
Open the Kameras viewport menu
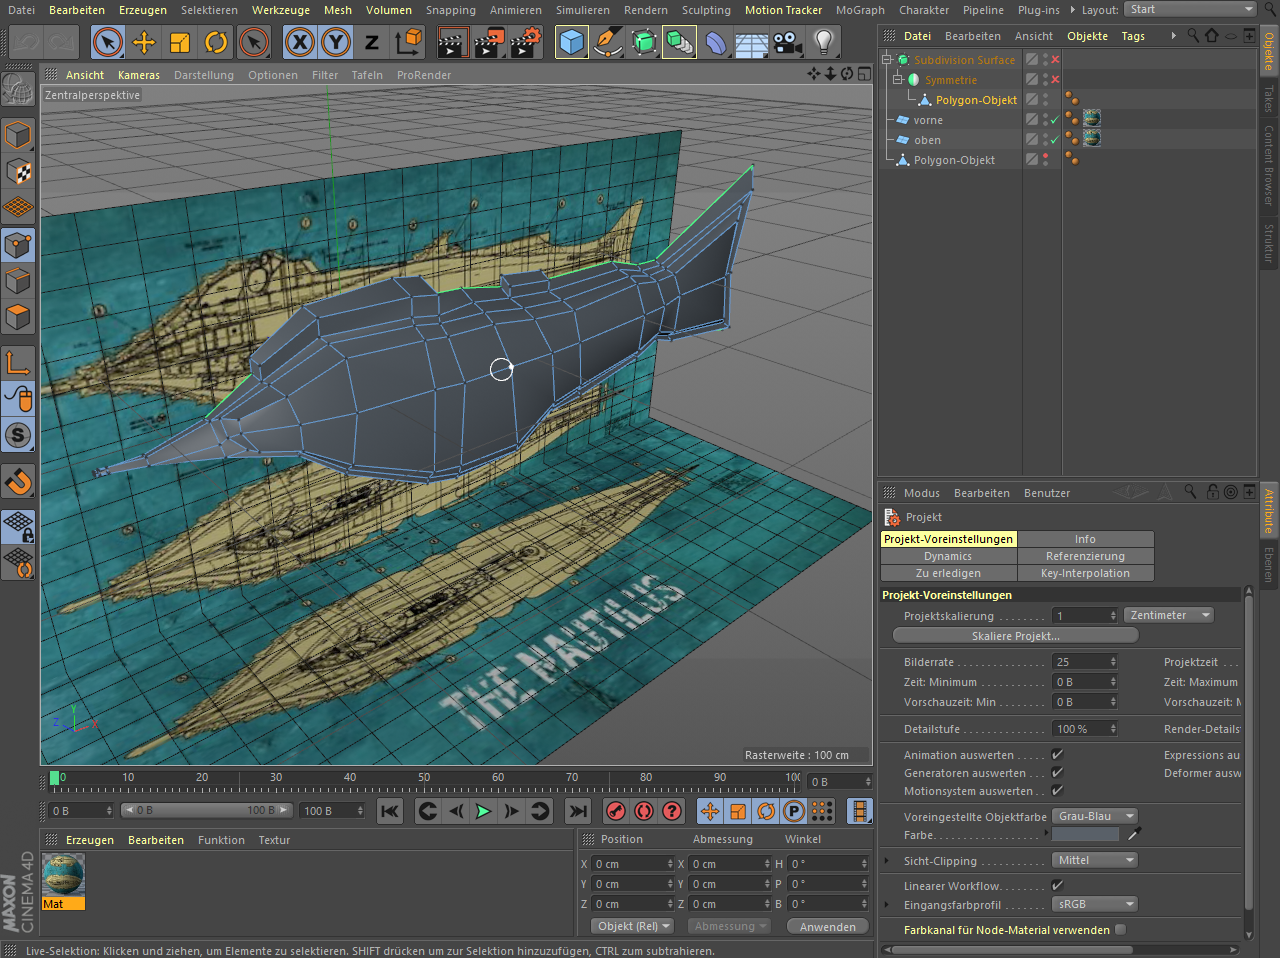139,75
